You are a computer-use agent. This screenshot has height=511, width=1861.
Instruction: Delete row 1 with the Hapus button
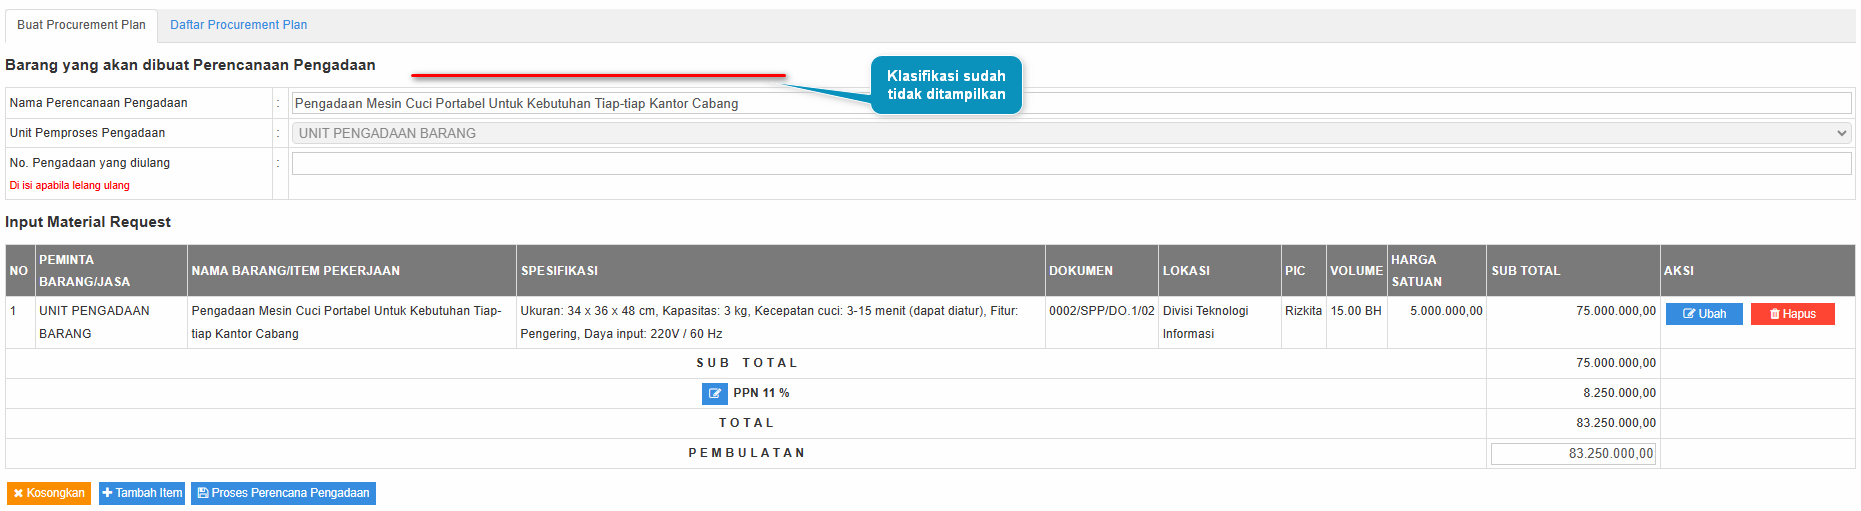coord(1792,314)
